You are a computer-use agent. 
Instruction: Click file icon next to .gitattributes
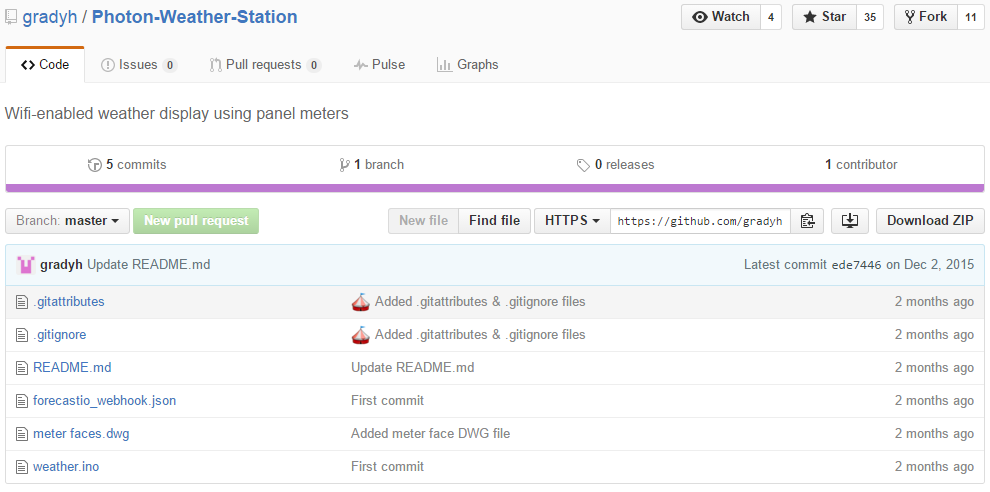[22, 302]
